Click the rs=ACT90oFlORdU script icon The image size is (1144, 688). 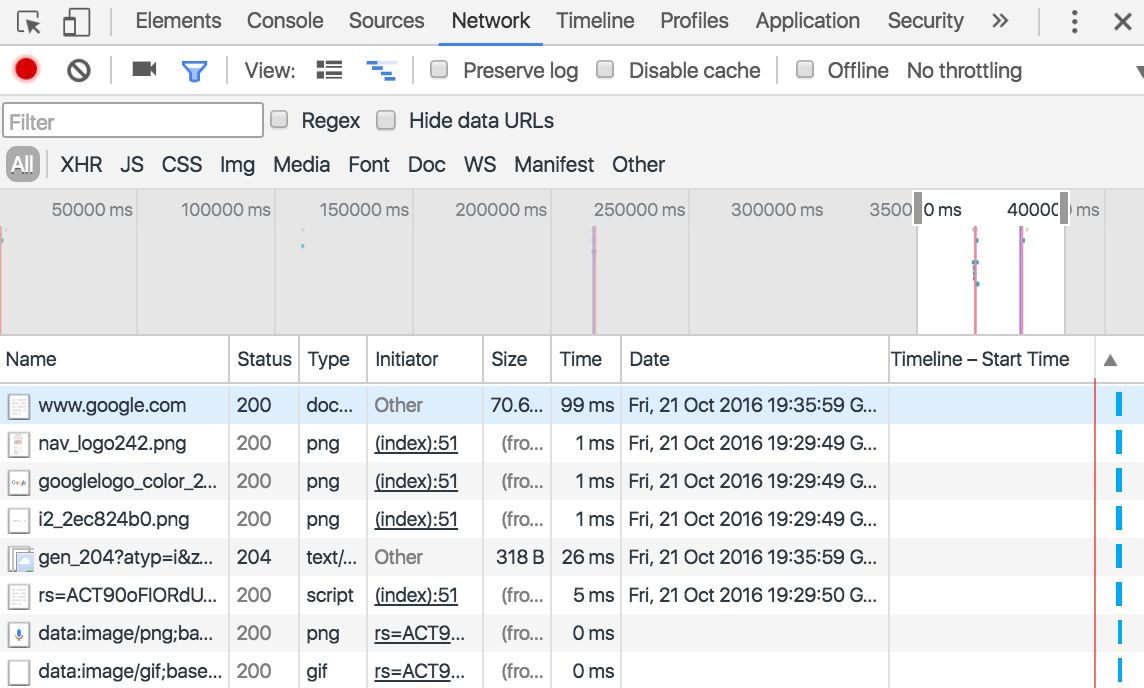18,596
